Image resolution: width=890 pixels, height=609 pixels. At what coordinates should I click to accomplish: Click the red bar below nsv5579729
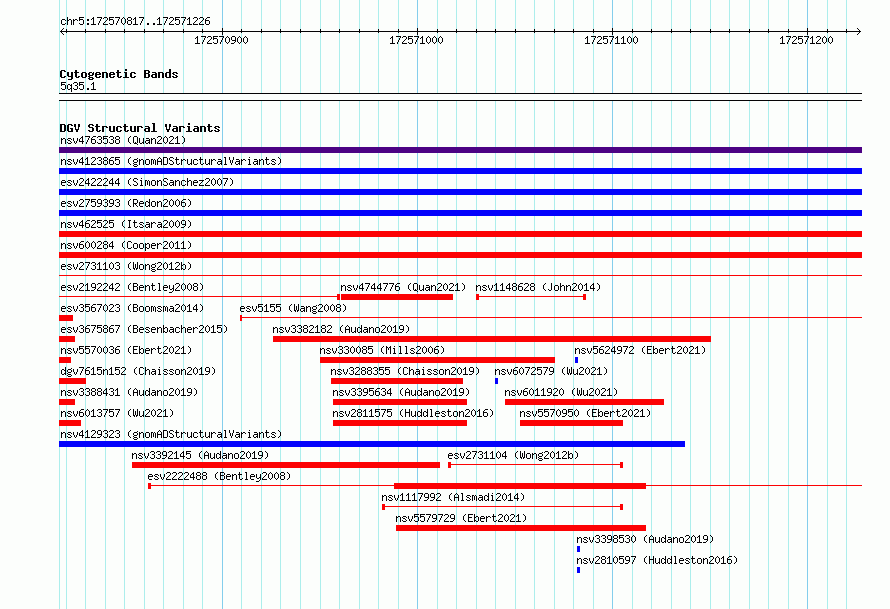pyautogui.click(x=521, y=528)
